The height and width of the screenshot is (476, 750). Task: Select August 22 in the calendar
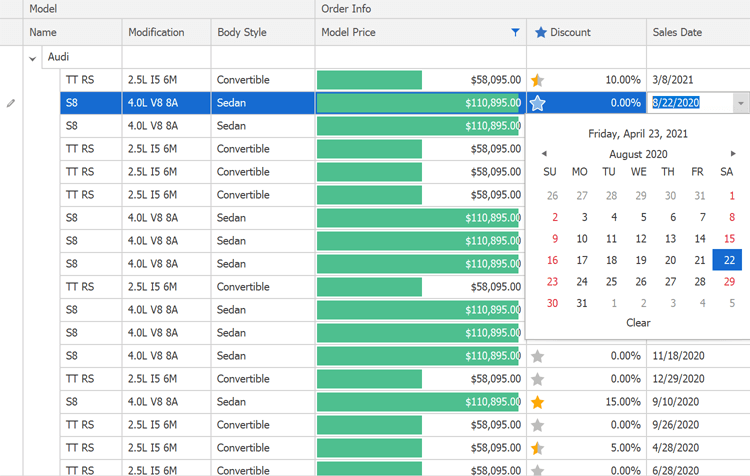[x=727, y=260]
